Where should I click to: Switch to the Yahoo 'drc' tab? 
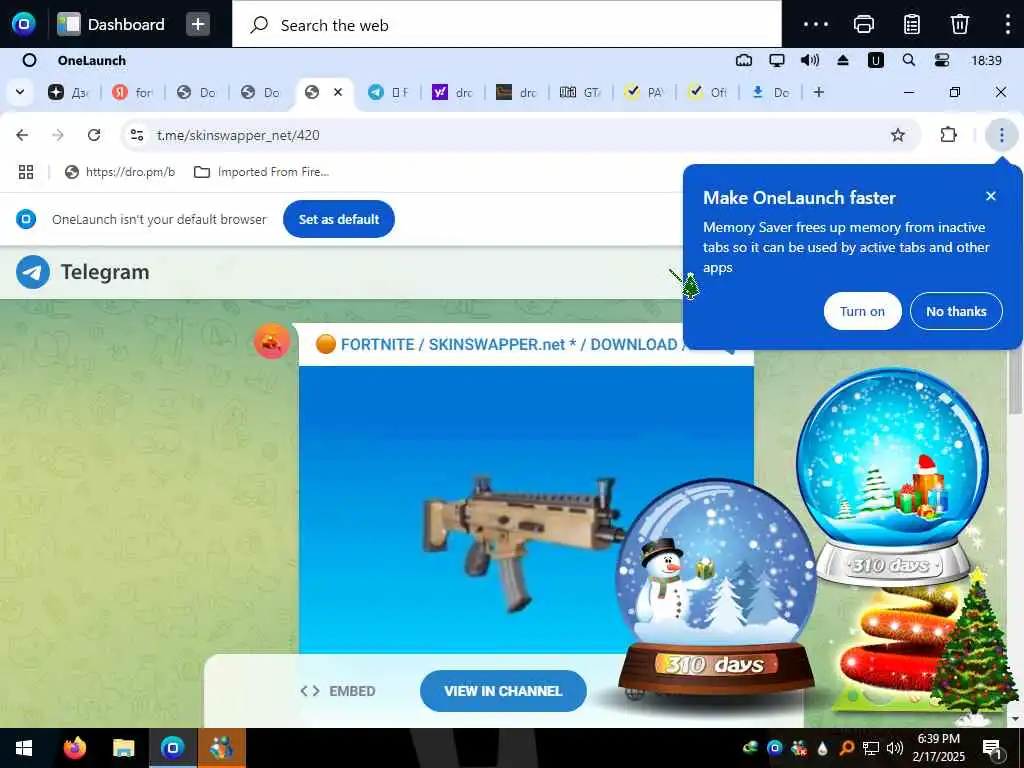pyautogui.click(x=452, y=93)
